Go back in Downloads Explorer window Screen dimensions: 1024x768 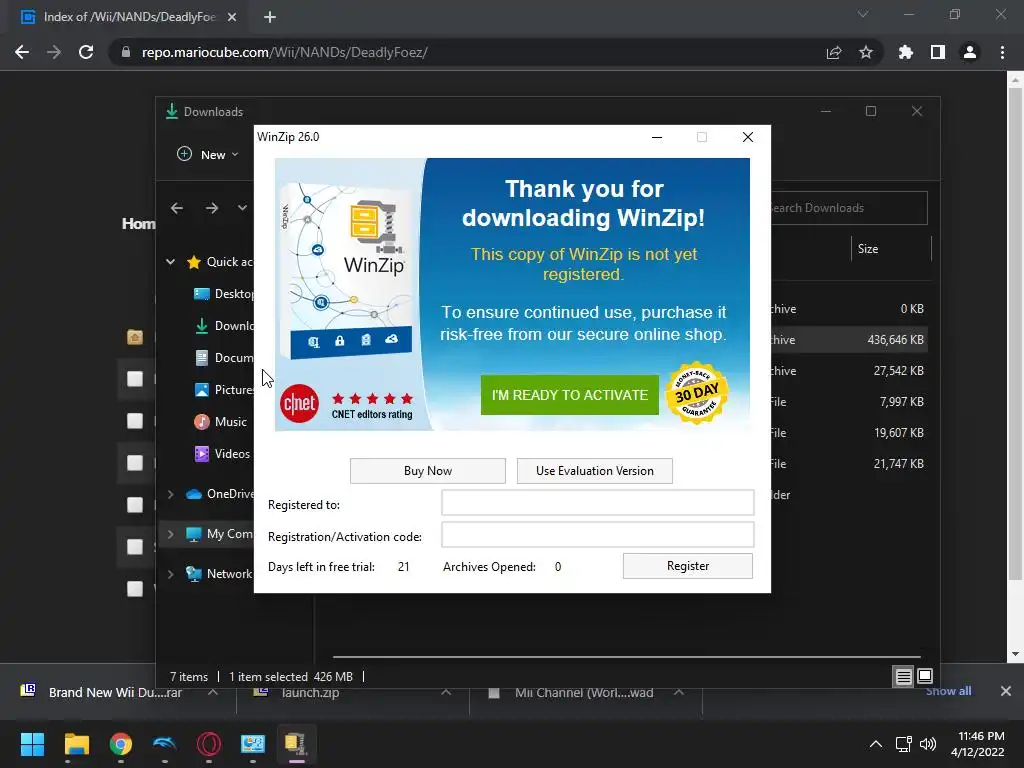(x=177, y=208)
